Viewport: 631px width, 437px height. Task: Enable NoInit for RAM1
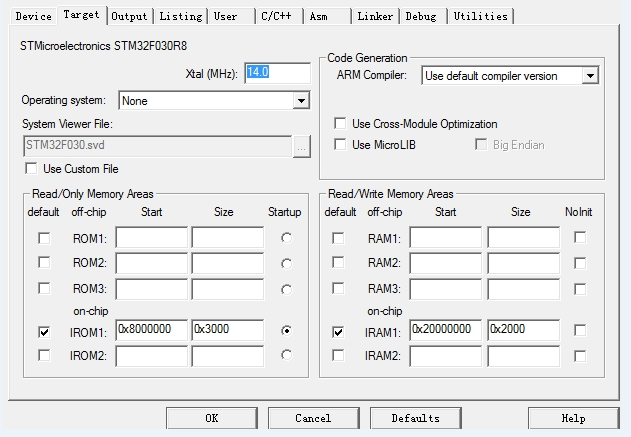[580, 237]
